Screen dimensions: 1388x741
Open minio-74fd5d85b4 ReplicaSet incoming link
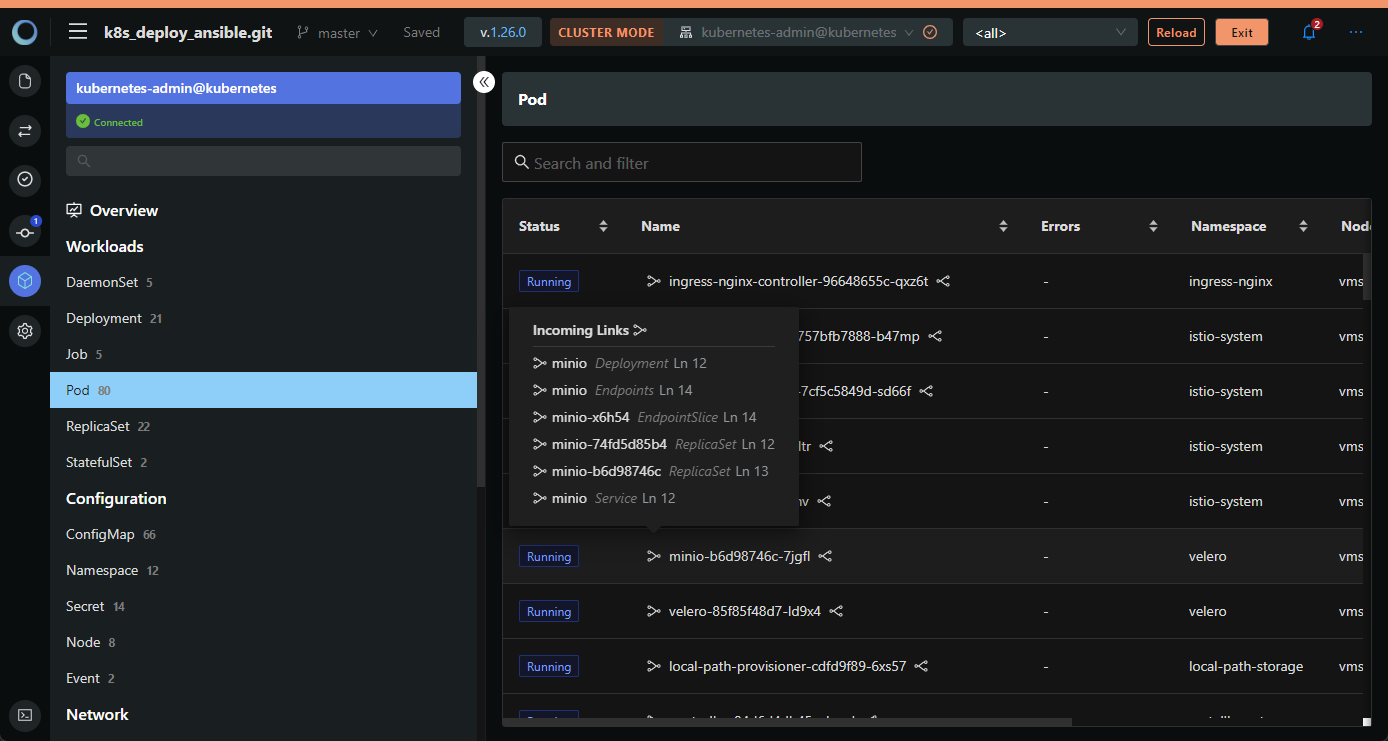654,444
